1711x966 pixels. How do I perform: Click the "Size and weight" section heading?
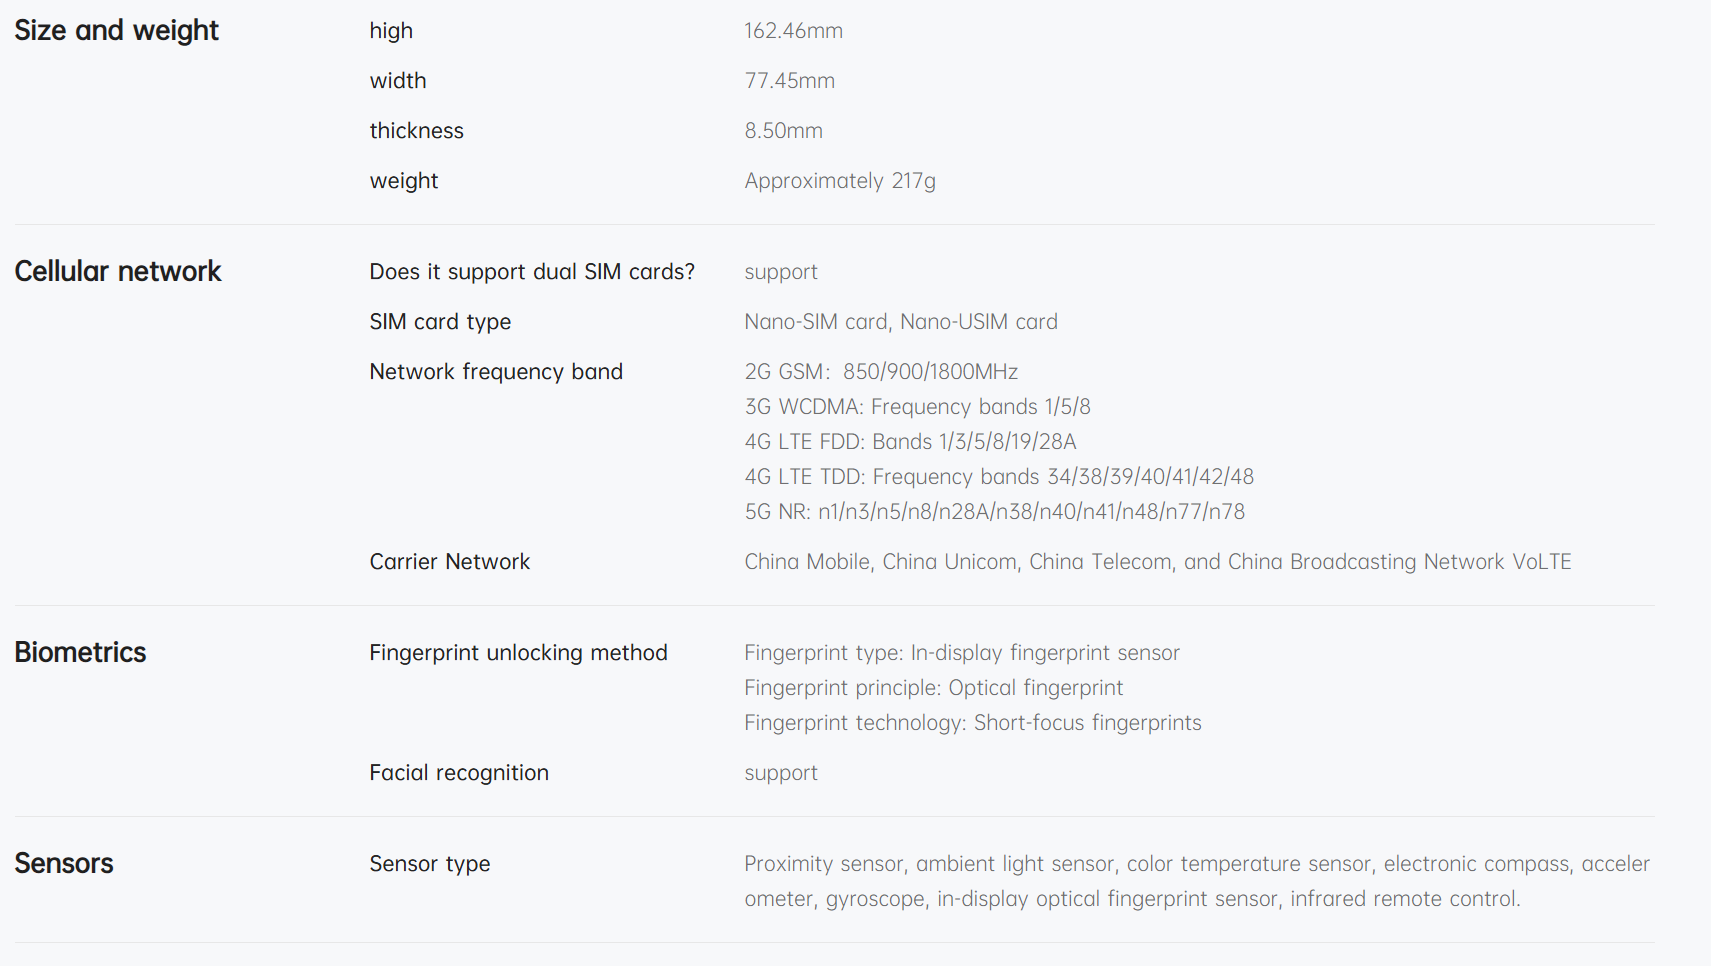pyautogui.click(x=116, y=31)
